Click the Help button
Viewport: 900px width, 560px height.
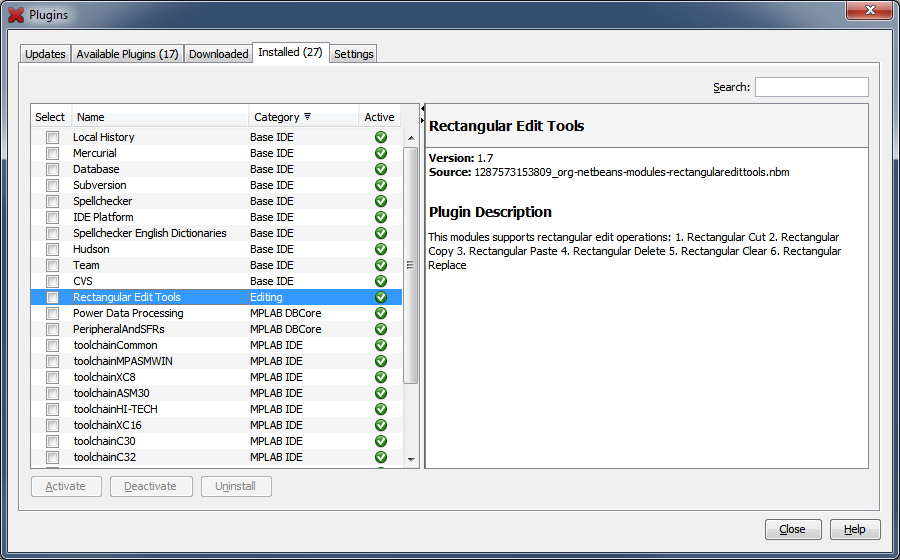click(x=855, y=529)
